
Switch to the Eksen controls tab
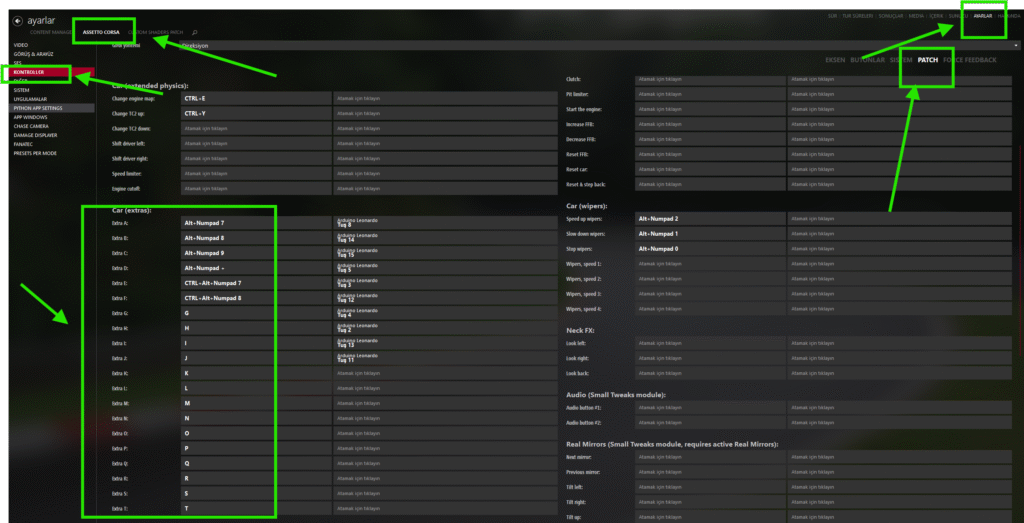pyautogui.click(x=835, y=60)
